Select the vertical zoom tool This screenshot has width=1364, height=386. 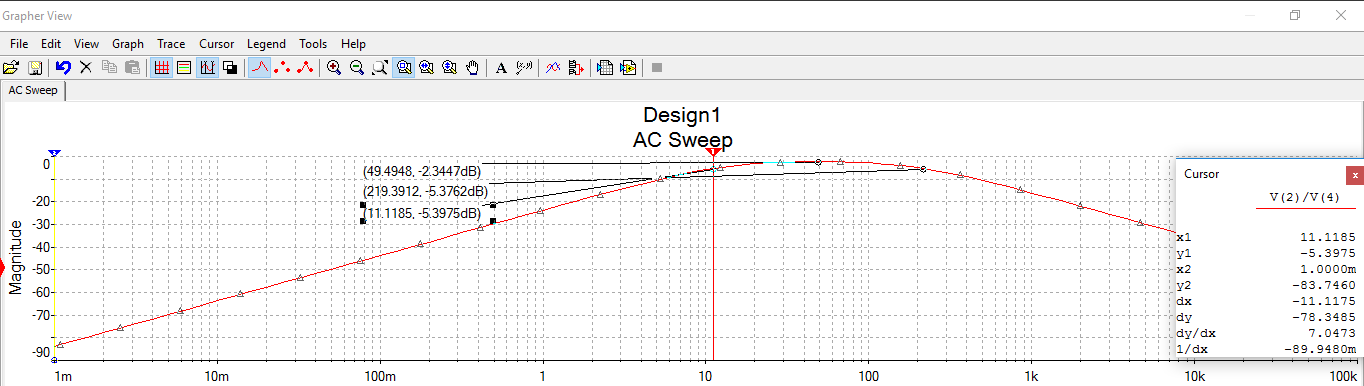tap(450, 68)
